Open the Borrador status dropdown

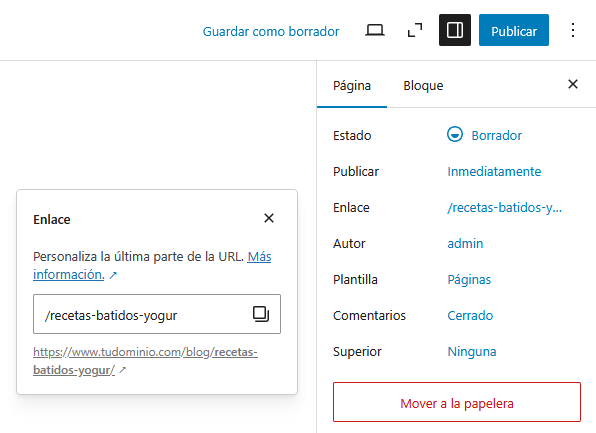(x=484, y=135)
